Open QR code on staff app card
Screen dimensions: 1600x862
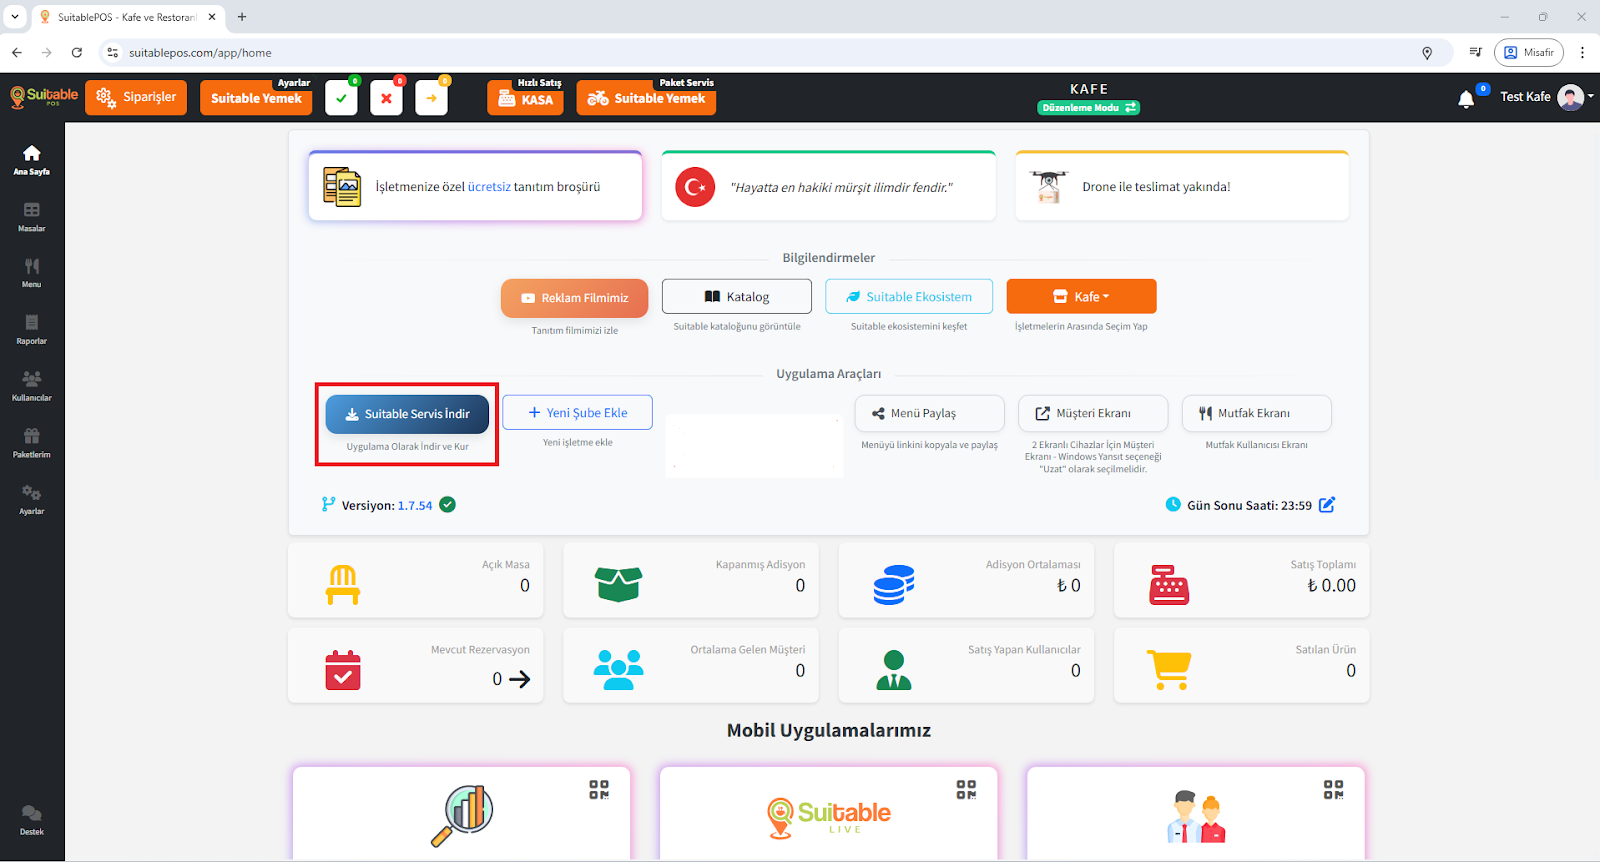[1333, 790]
